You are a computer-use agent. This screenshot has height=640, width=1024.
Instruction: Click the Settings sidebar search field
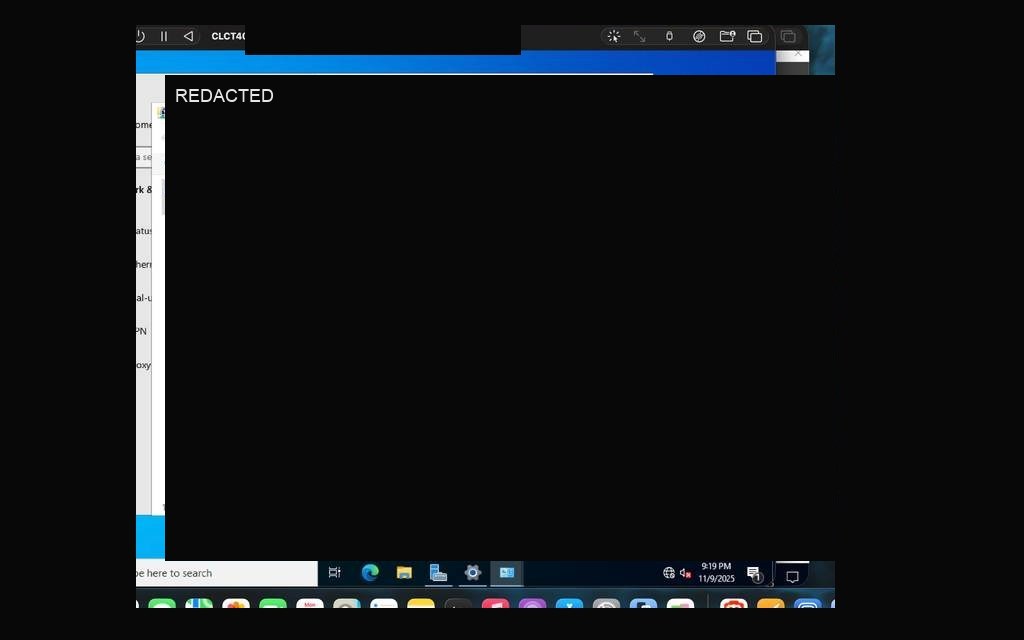click(x=144, y=157)
